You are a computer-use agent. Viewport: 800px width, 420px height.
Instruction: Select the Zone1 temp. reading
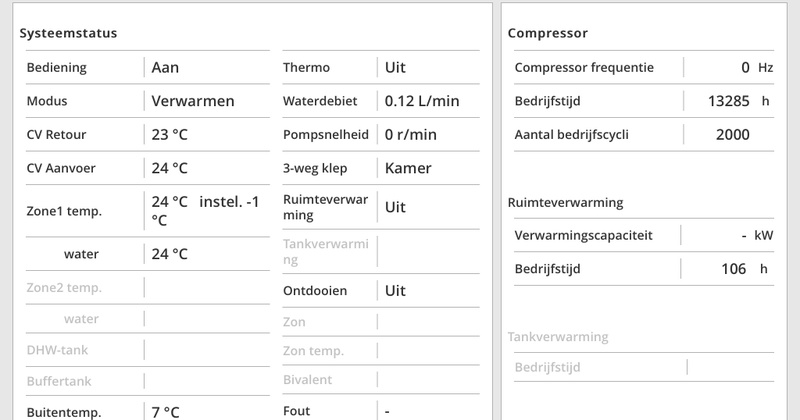tap(205, 210)
